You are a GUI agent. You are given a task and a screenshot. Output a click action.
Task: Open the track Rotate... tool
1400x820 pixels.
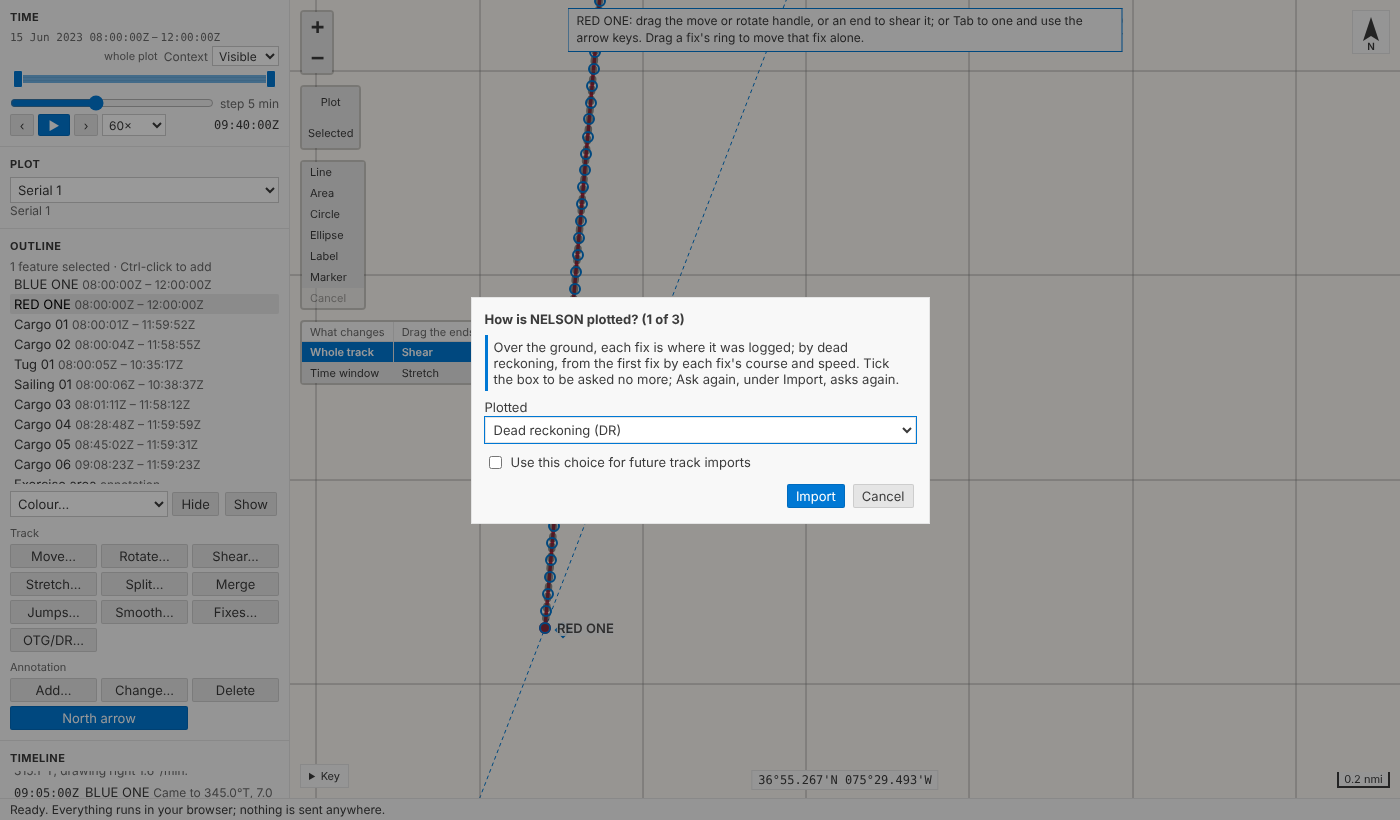pos(144,556)
